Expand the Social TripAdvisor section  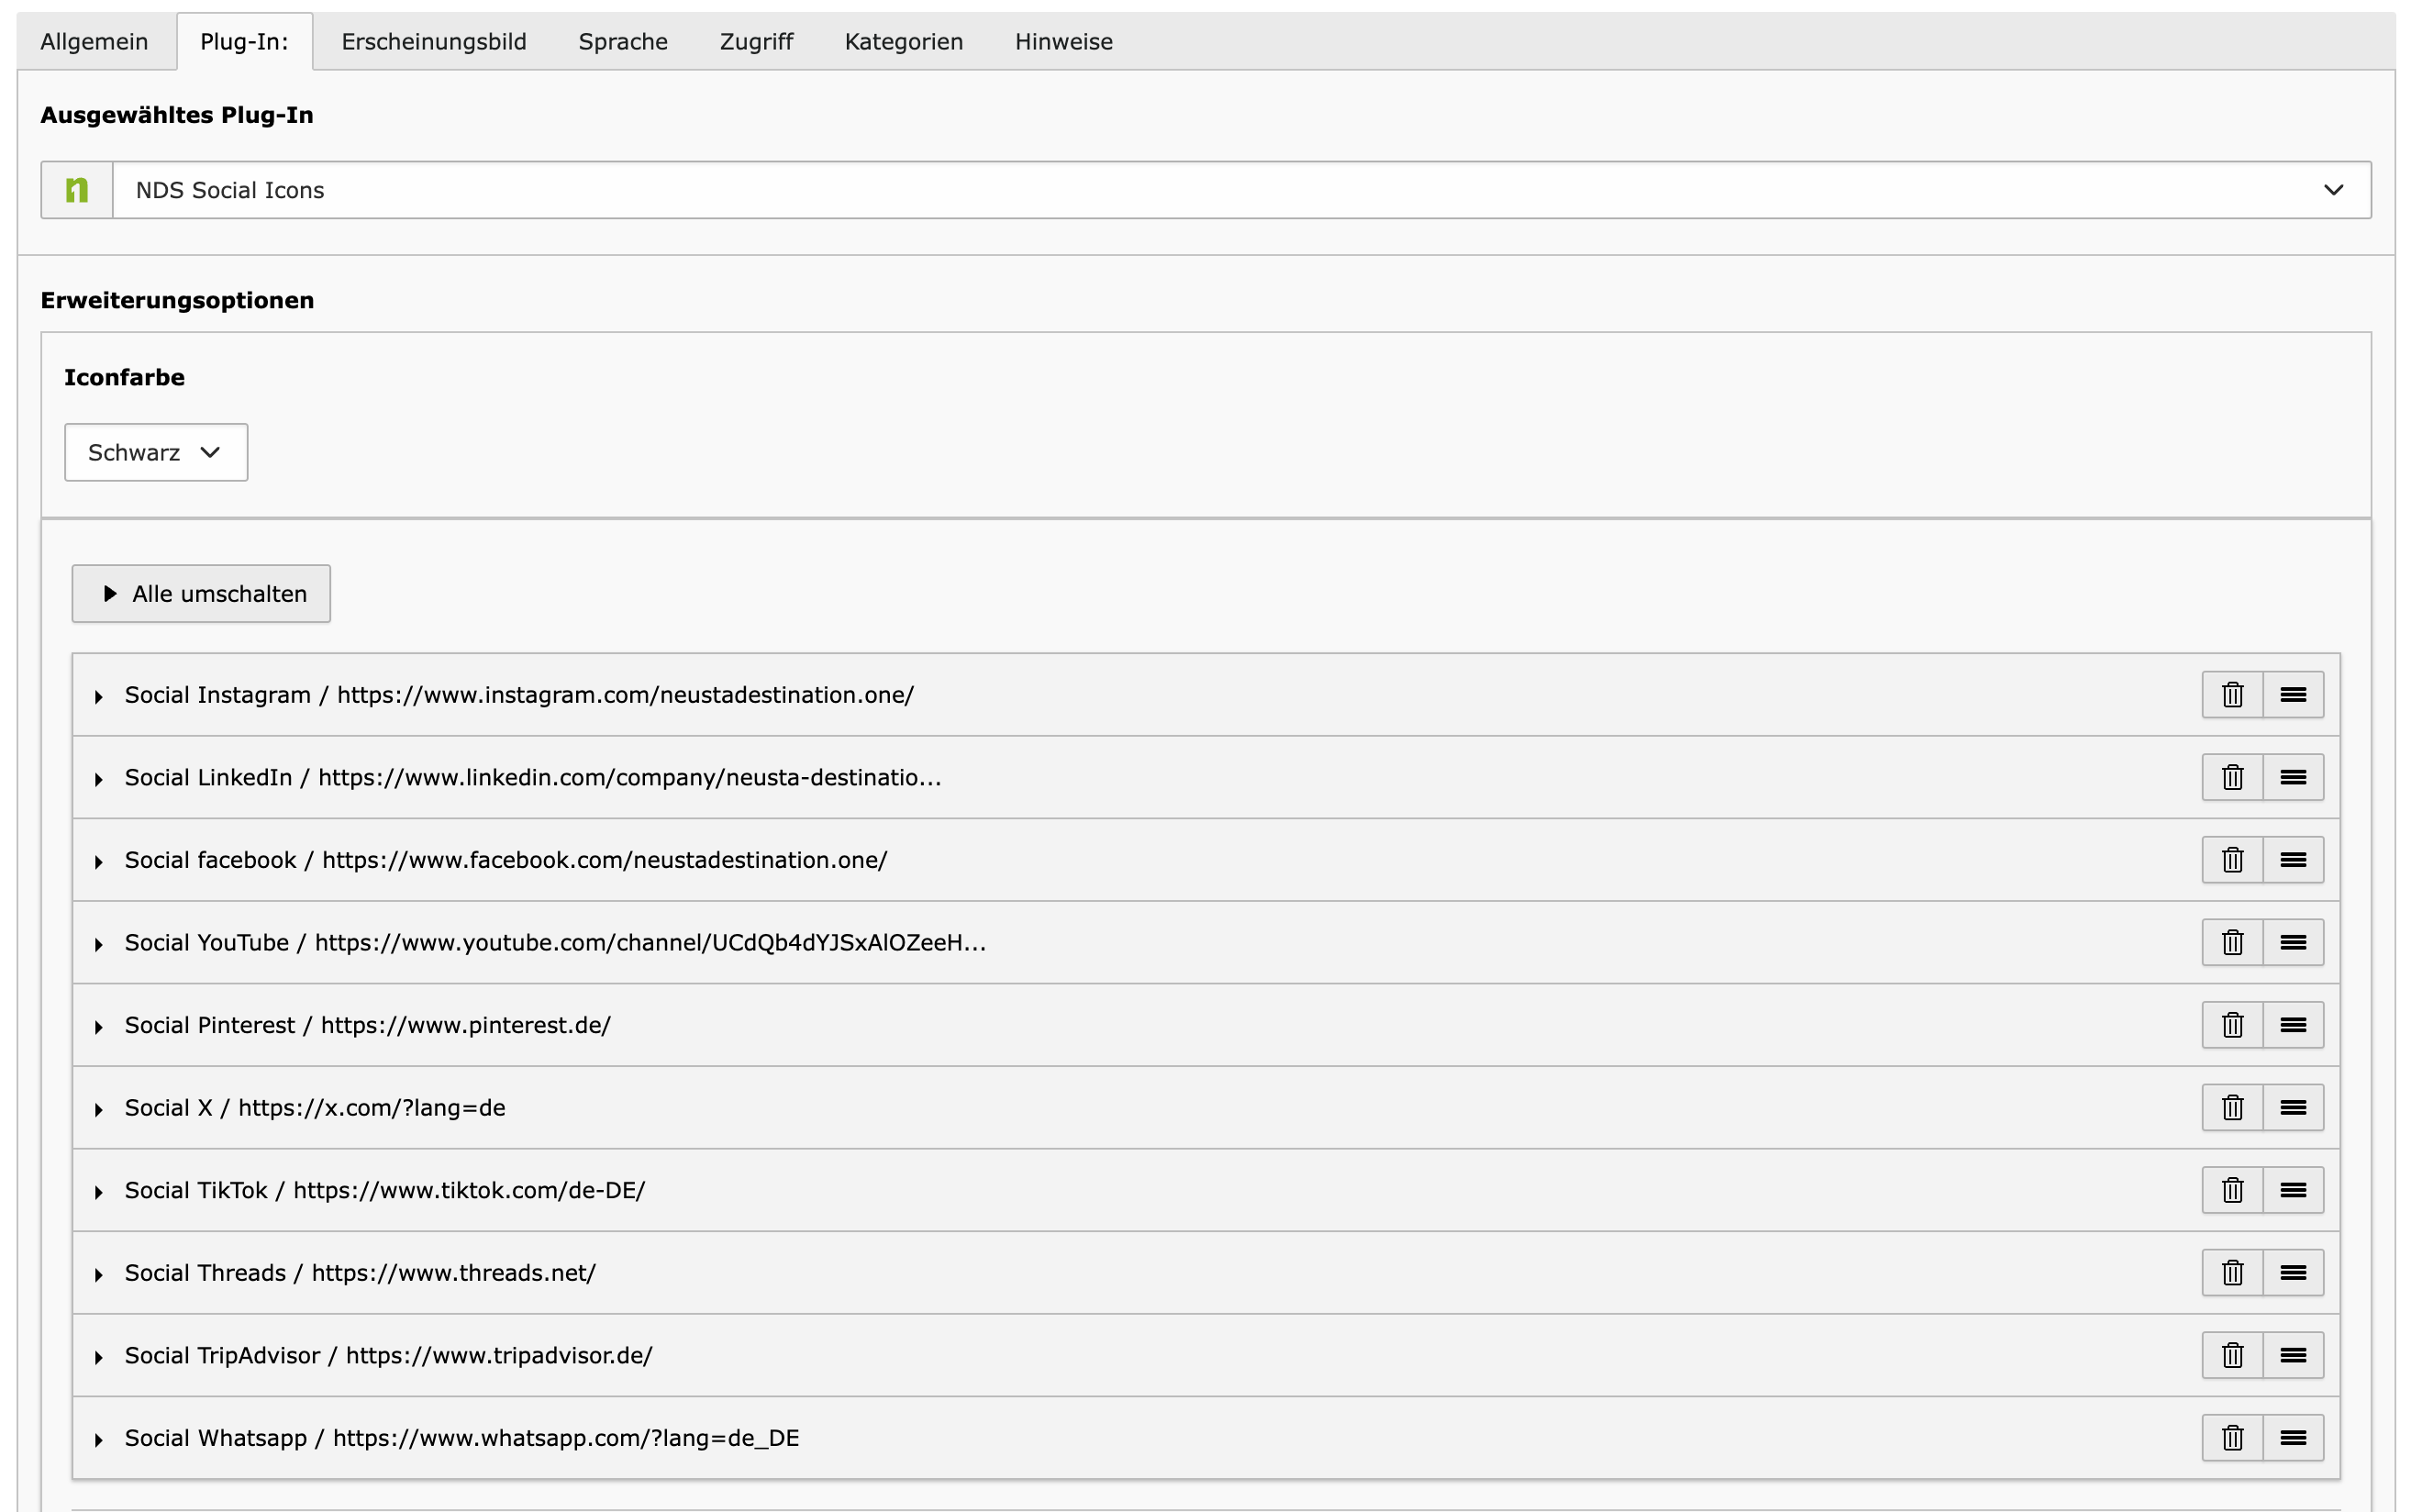pyautogui.click(x=99, y=1357)
